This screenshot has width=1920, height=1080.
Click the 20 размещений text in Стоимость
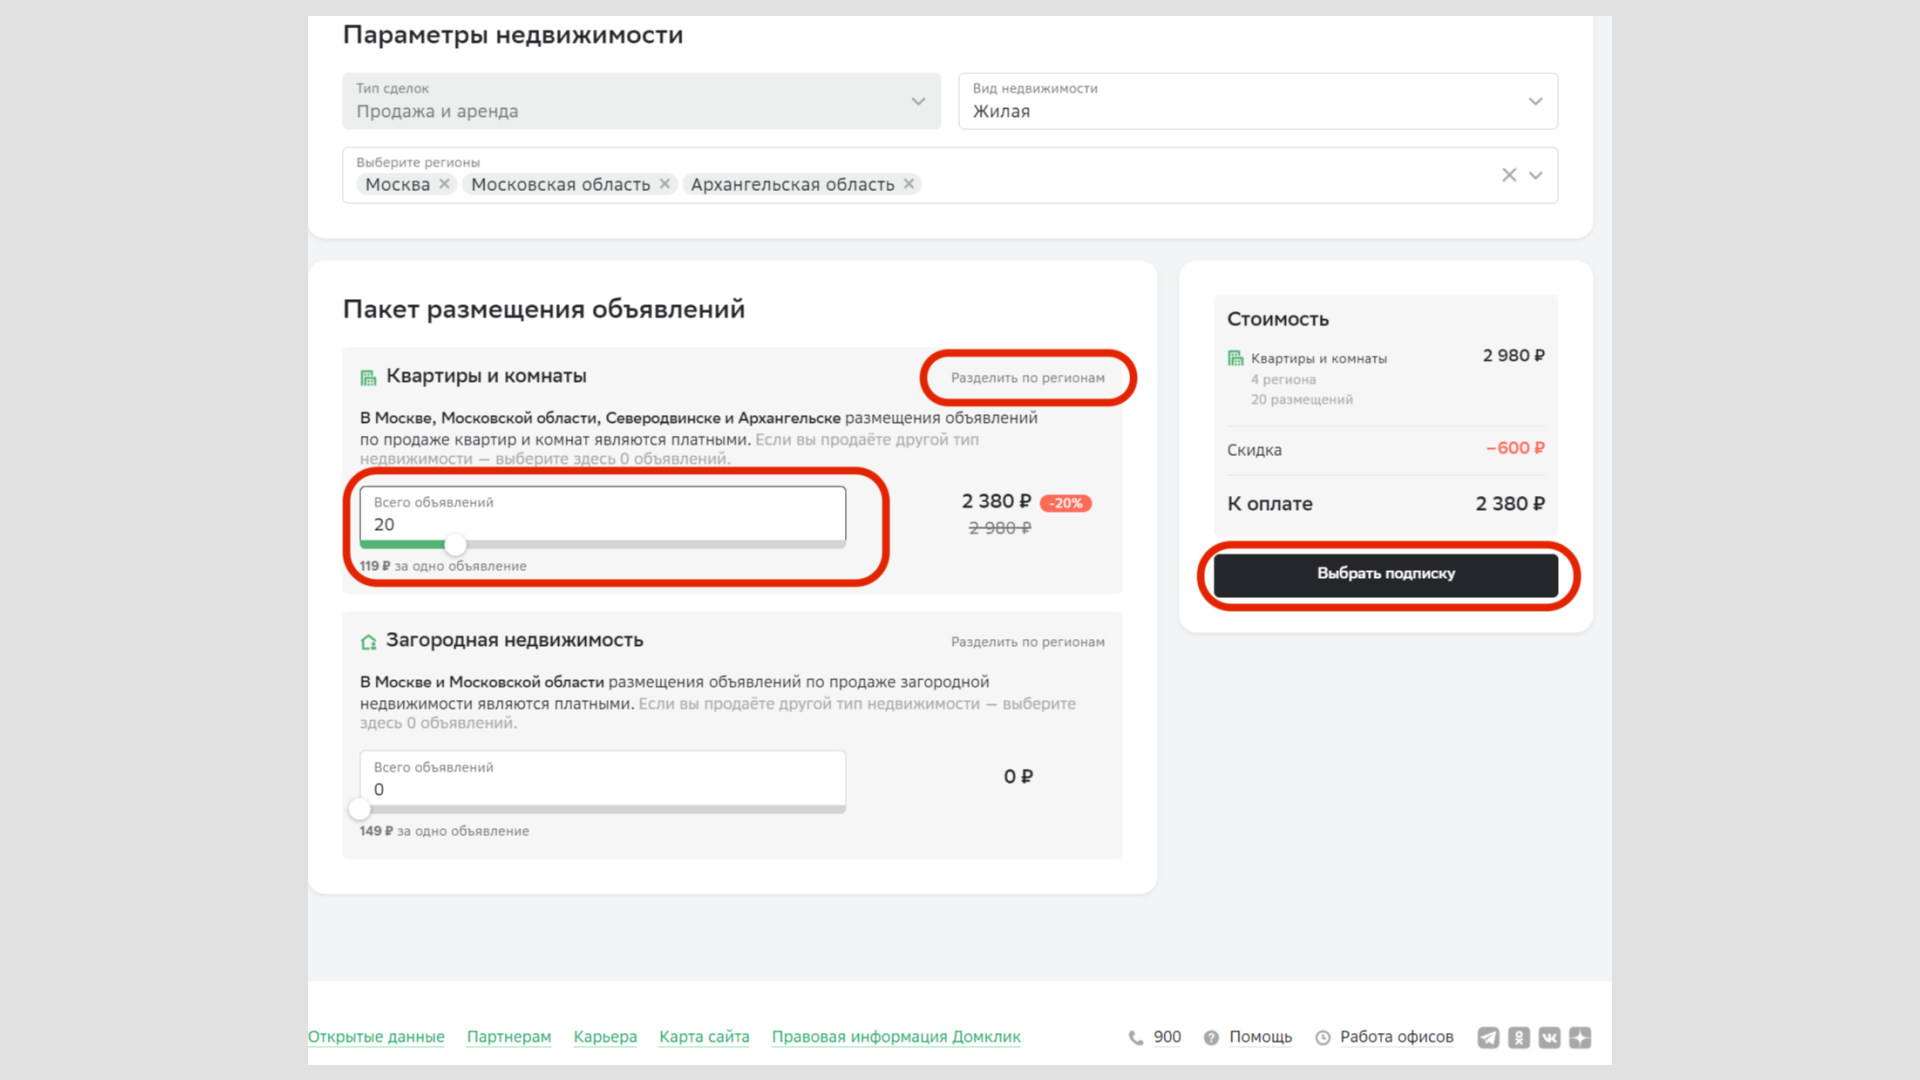point(1302,400)
